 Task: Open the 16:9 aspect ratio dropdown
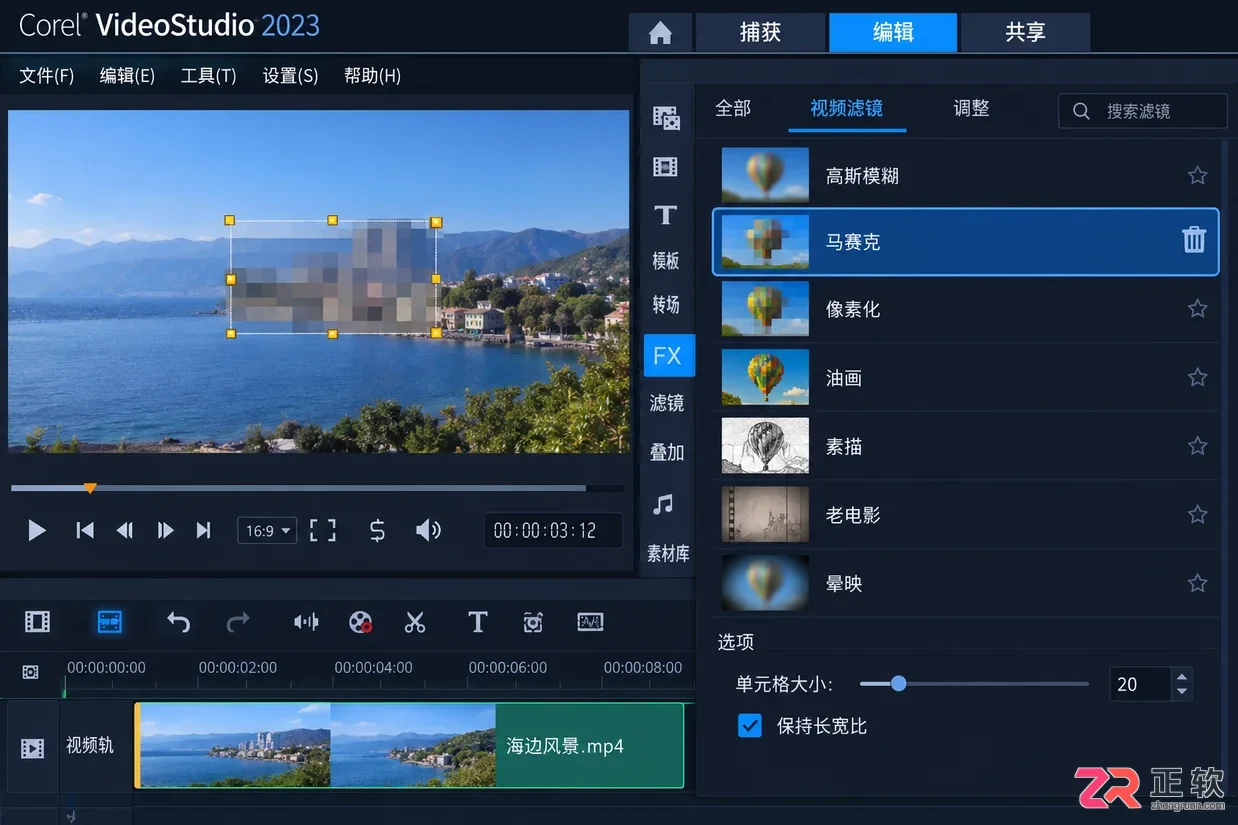coord(267,531)
